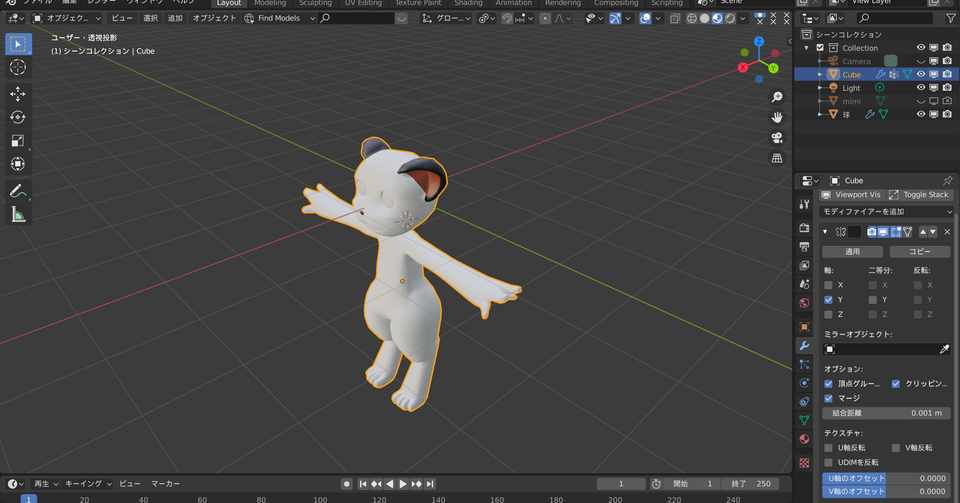Switch perspective/orthographic grid icon
The image size is (960, 503).
[x=777, y=158]
